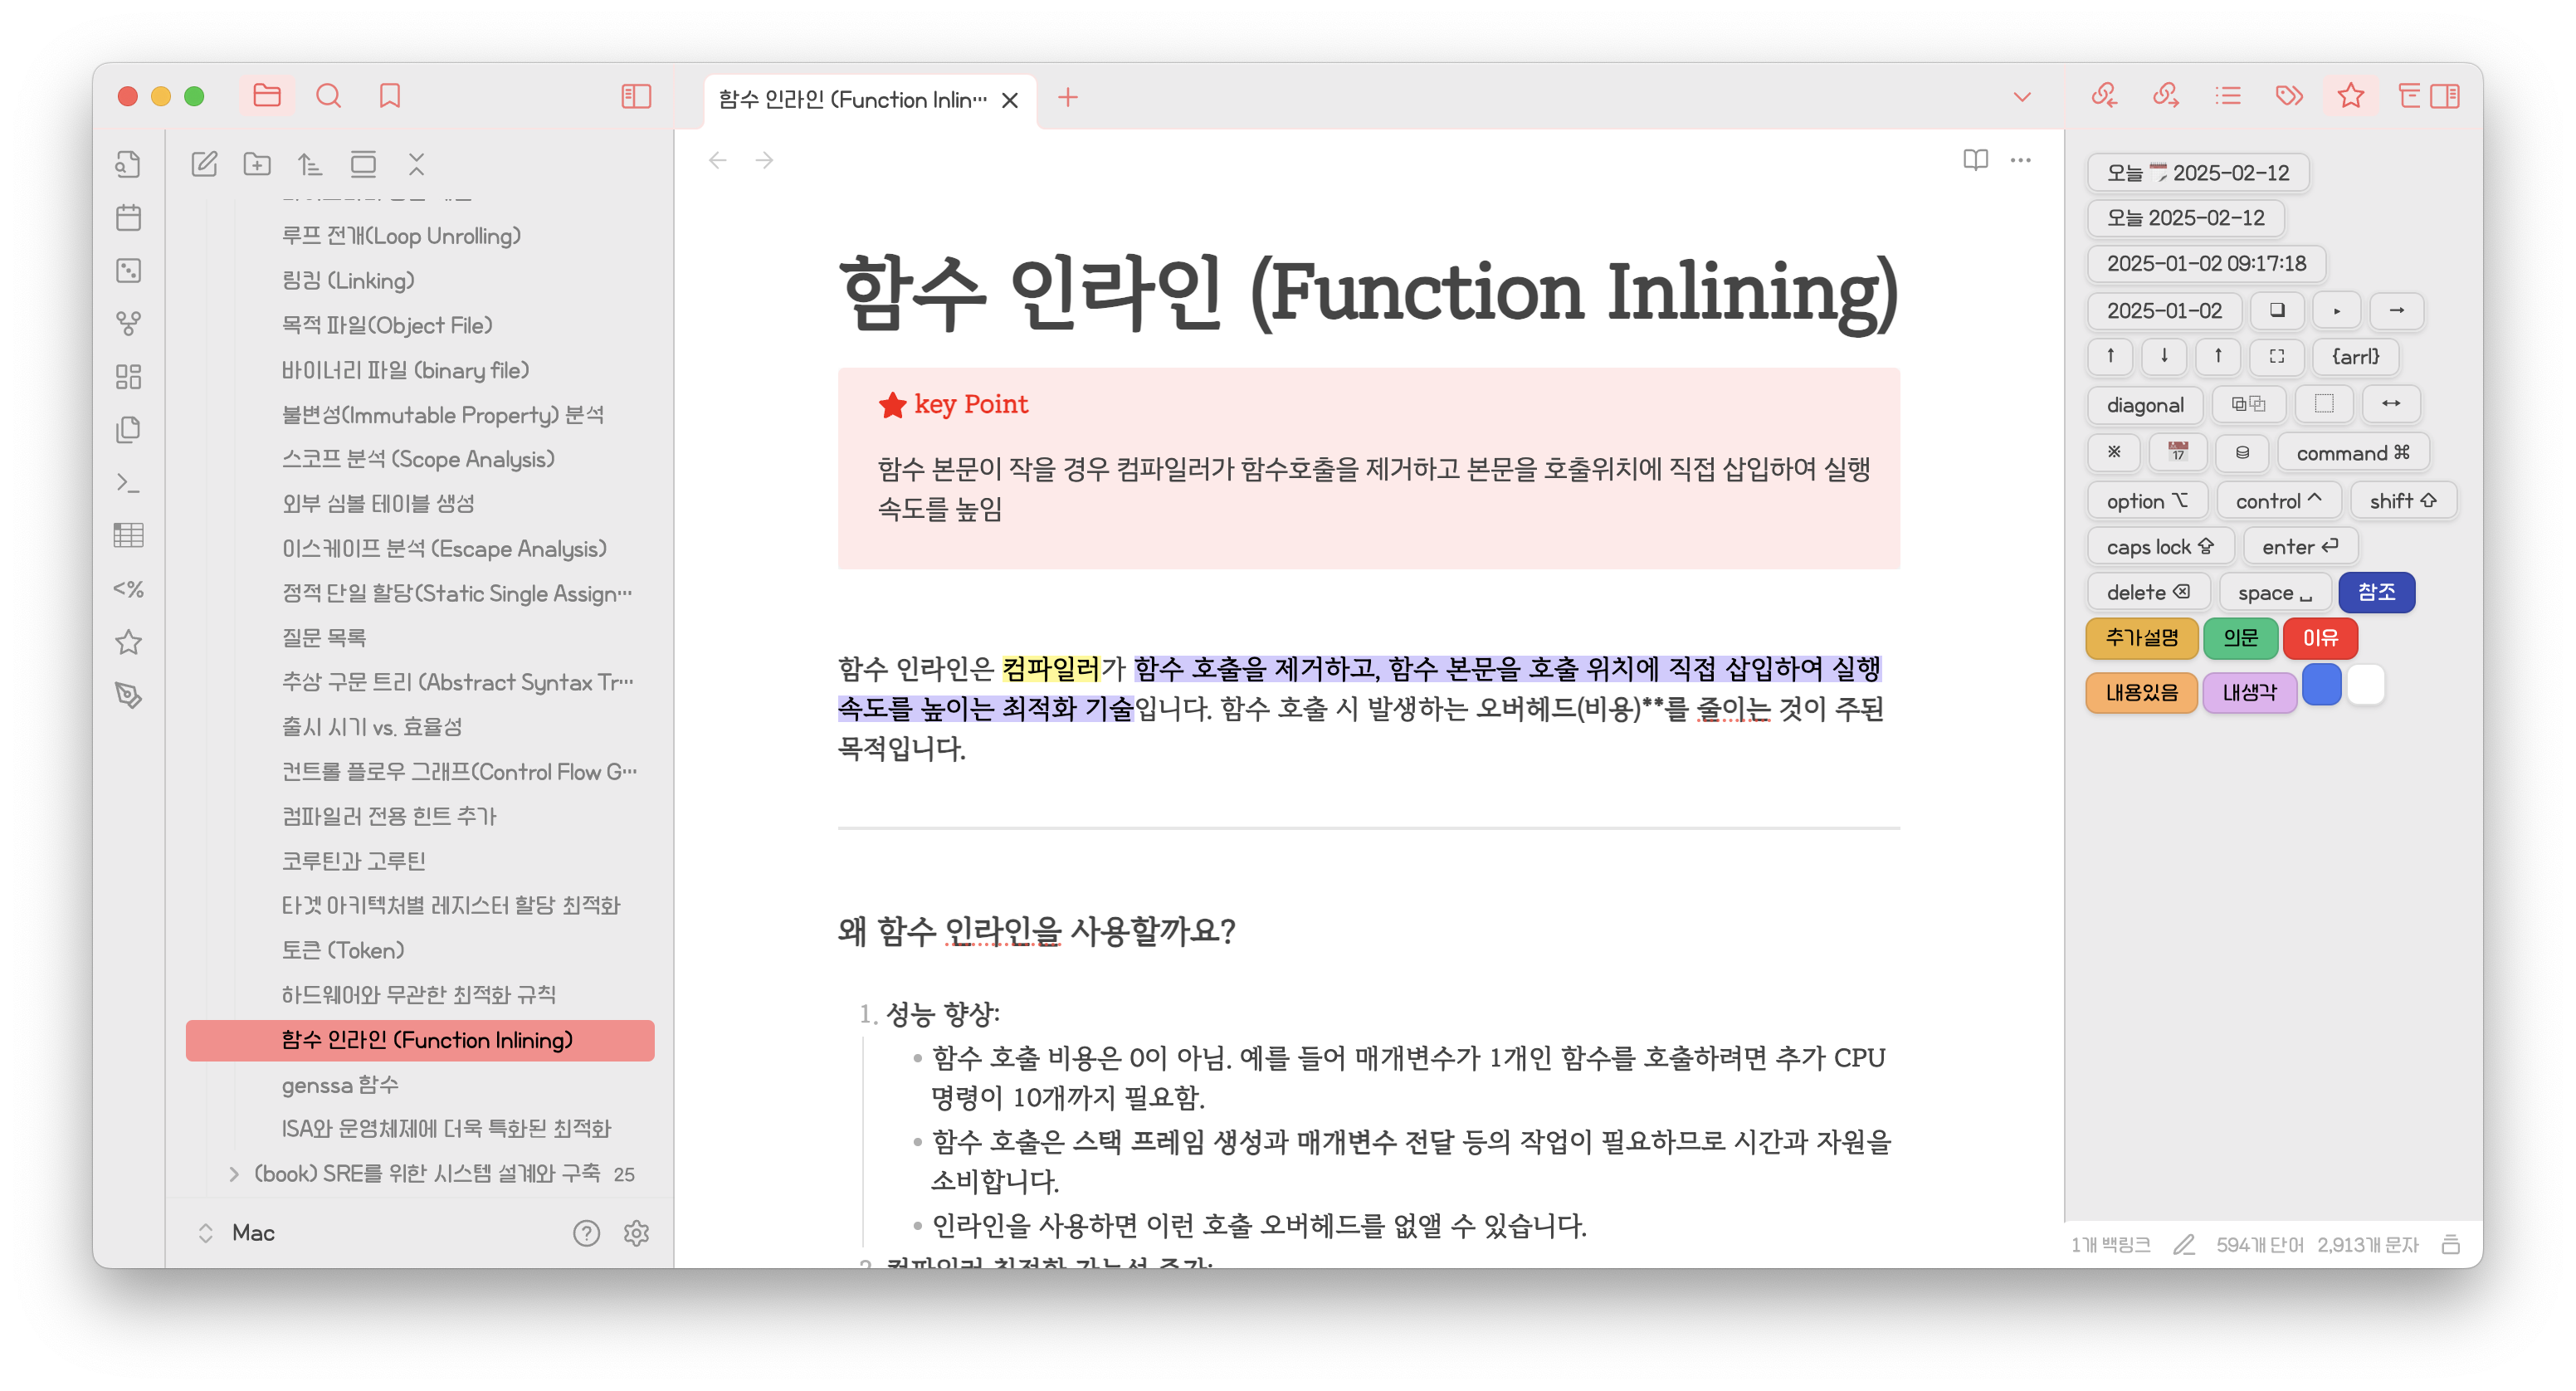
Task: Open command palette terminal icon
Action: click(128, 483)
